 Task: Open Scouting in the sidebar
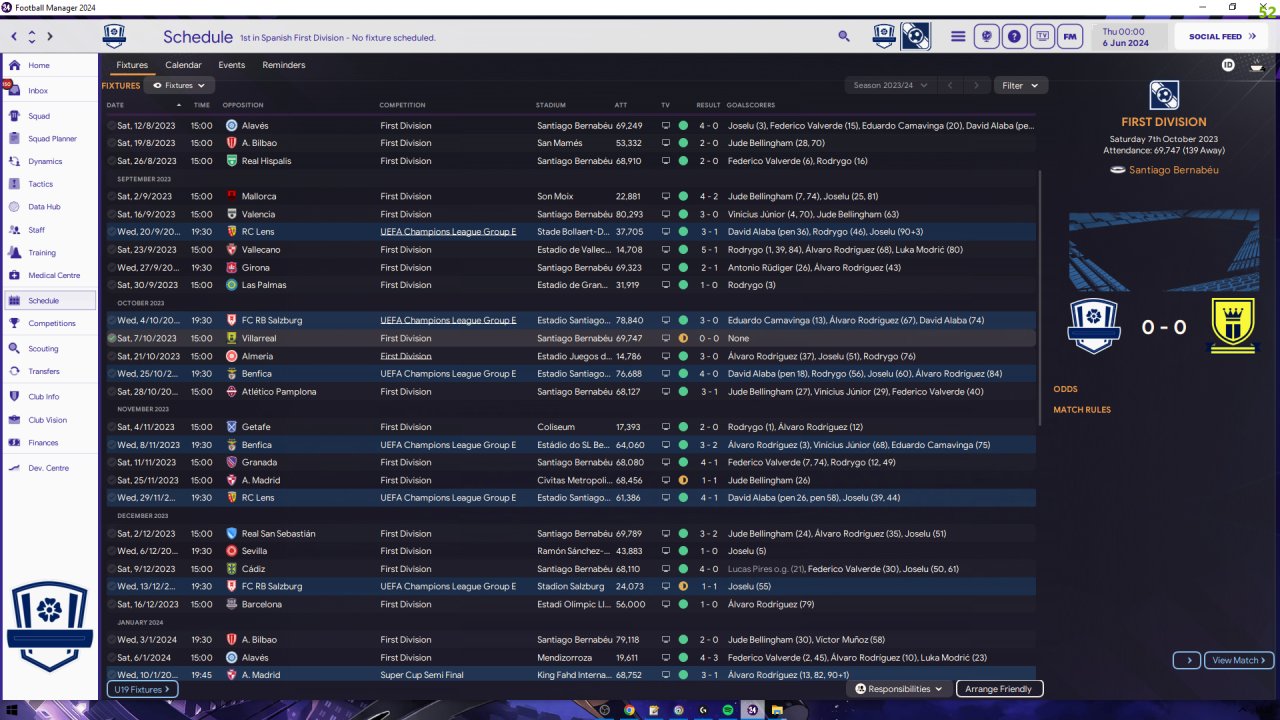click(50, 349)
